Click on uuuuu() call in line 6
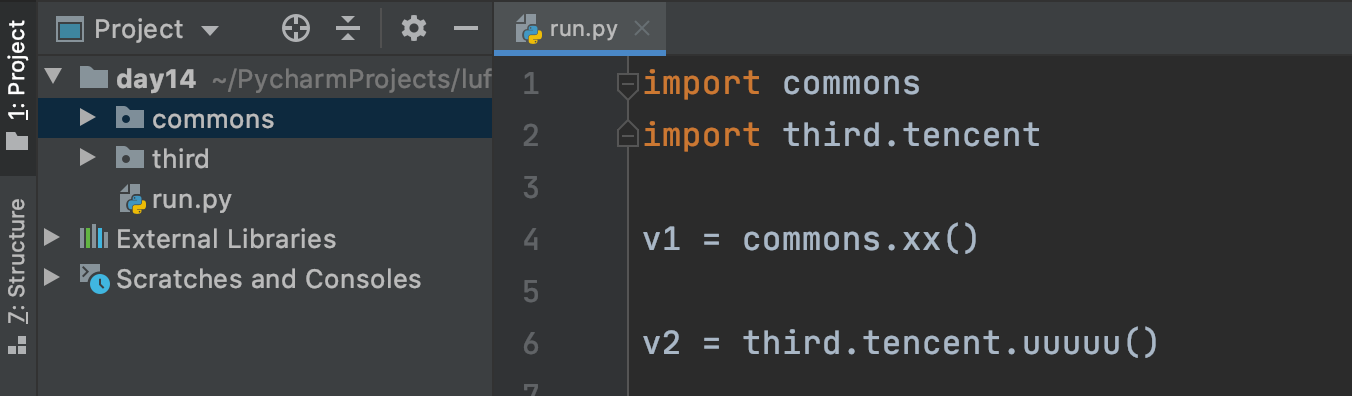The width and height of the screenshot is (1352, 396). click(1090, 343)
